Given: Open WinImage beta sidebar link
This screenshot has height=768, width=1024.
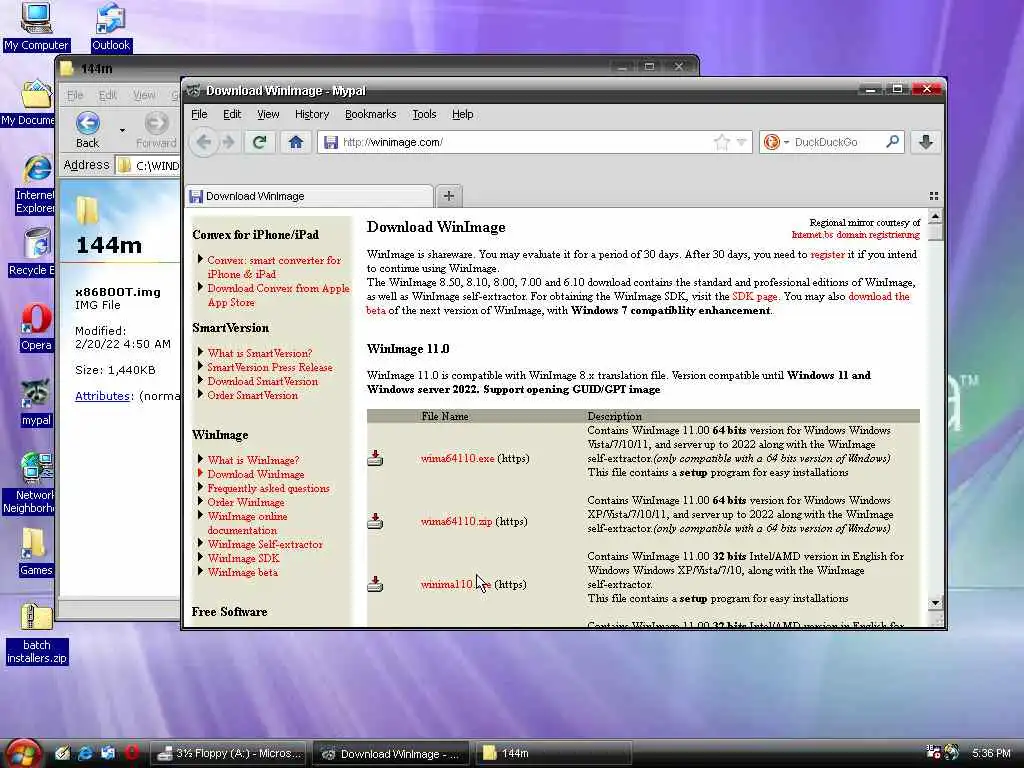Looking at the screenshot, I should point(242,572).
